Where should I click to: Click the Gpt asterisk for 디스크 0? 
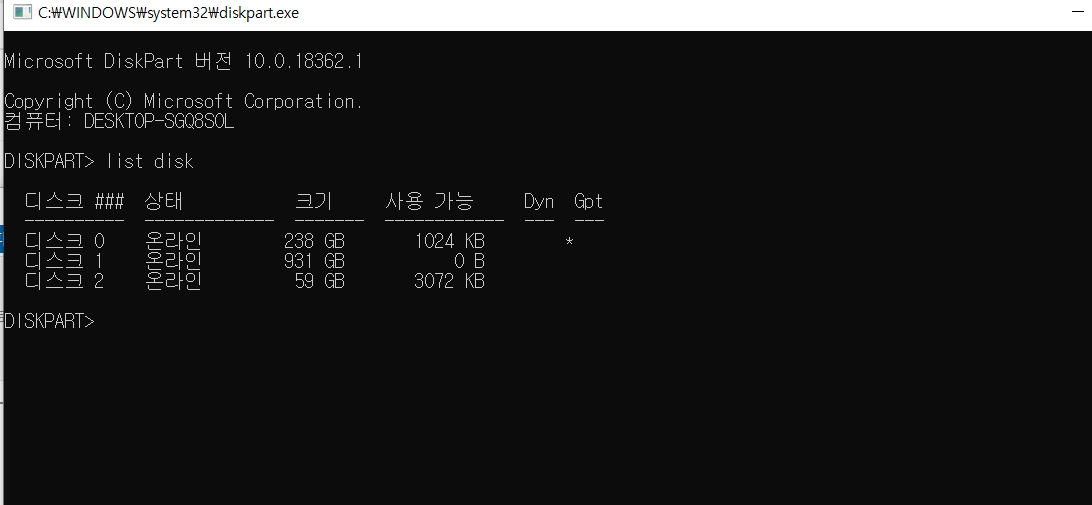pos(570,242)
